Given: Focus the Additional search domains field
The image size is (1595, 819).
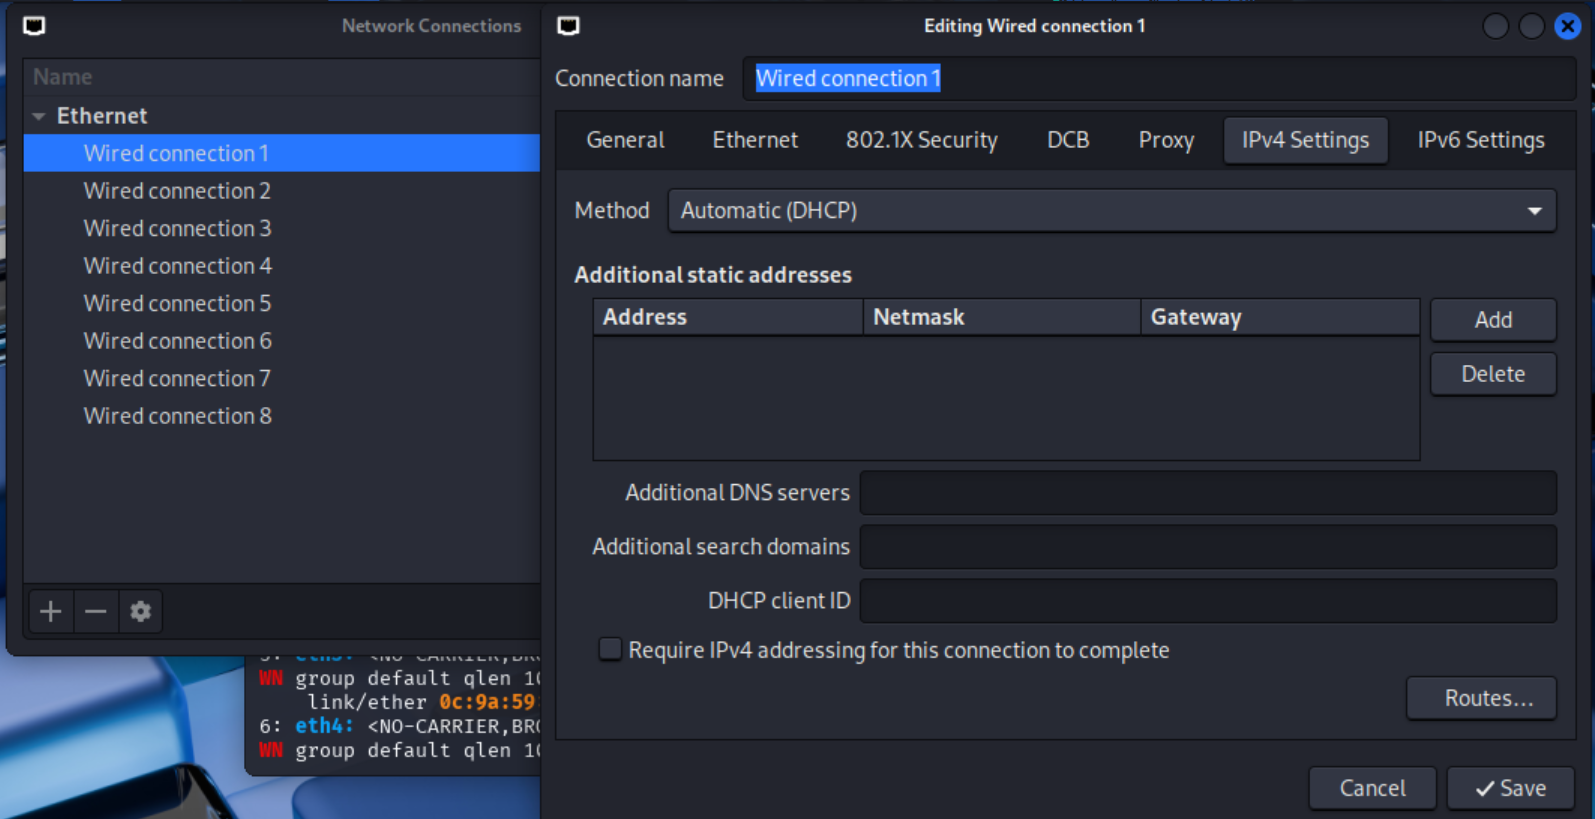Looking at the screenshot, I should coord(1208,546).
